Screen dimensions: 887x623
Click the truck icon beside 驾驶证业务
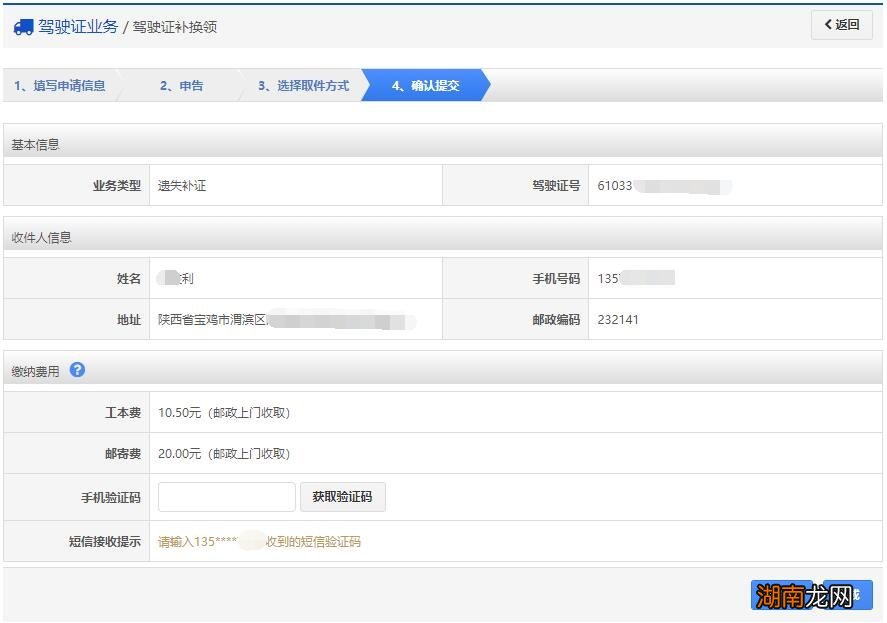tap(24, 24)
